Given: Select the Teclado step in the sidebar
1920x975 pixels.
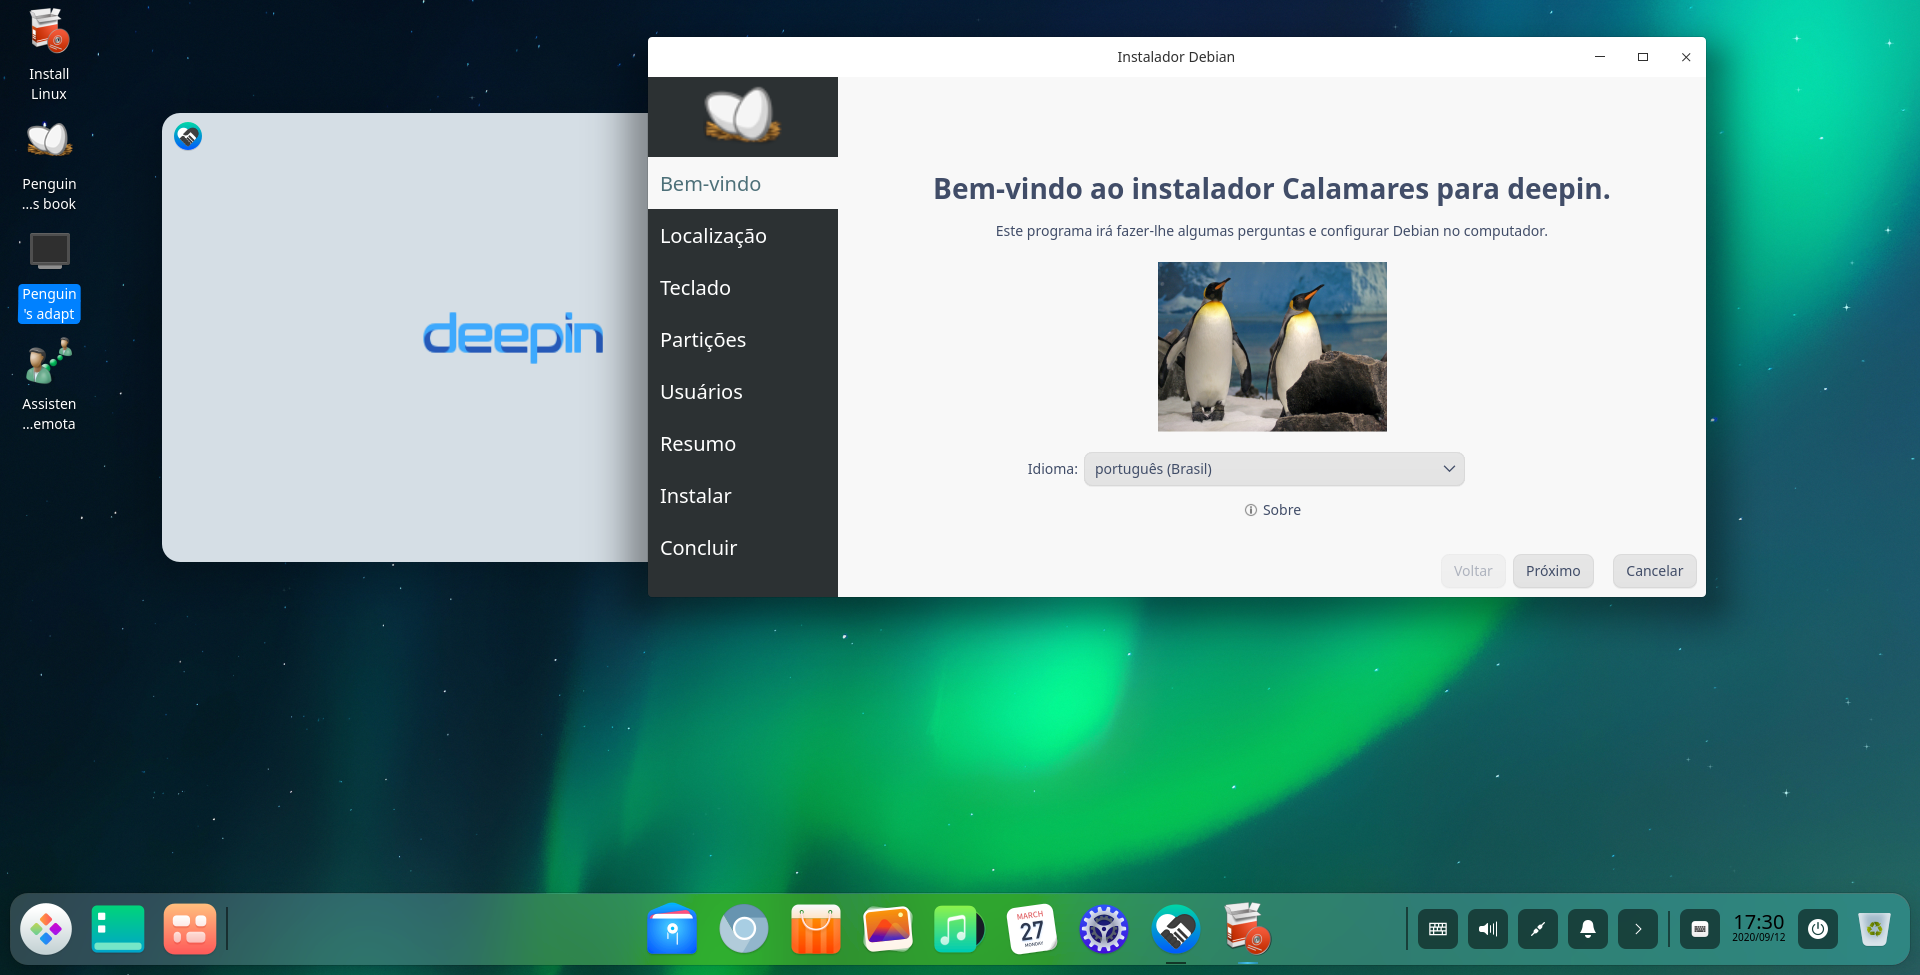Looking at the screenshot, I should [743, 288].
